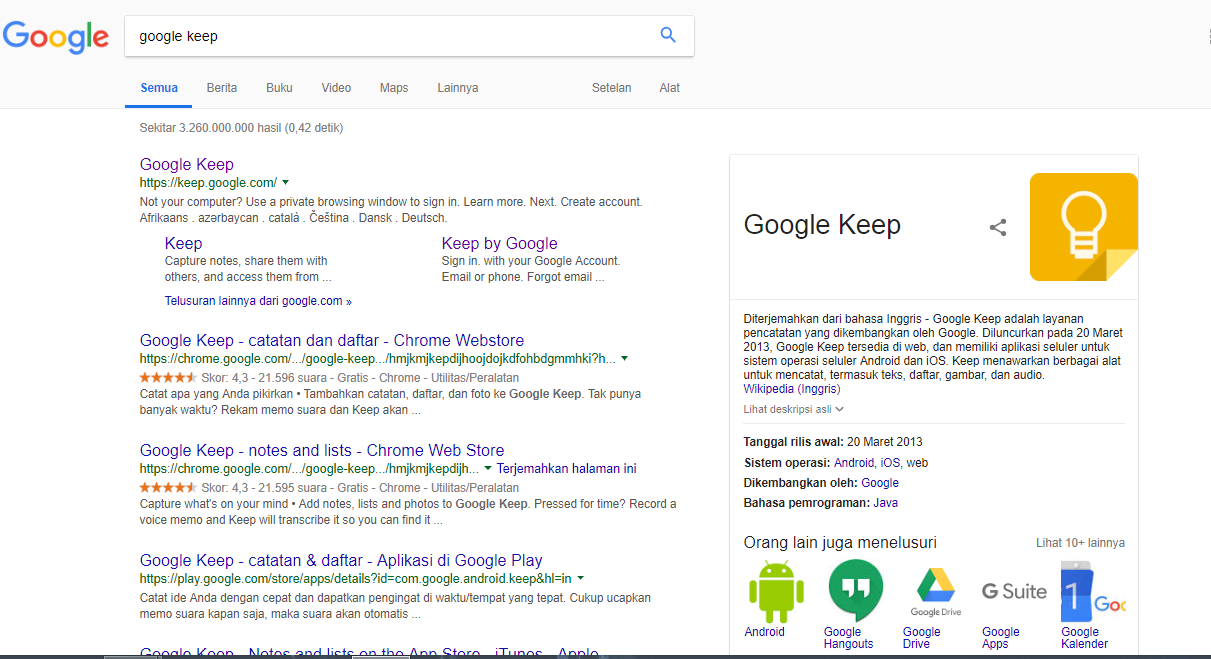
Task: Switch to the Buku tab
Action: [x=279, y=88]
